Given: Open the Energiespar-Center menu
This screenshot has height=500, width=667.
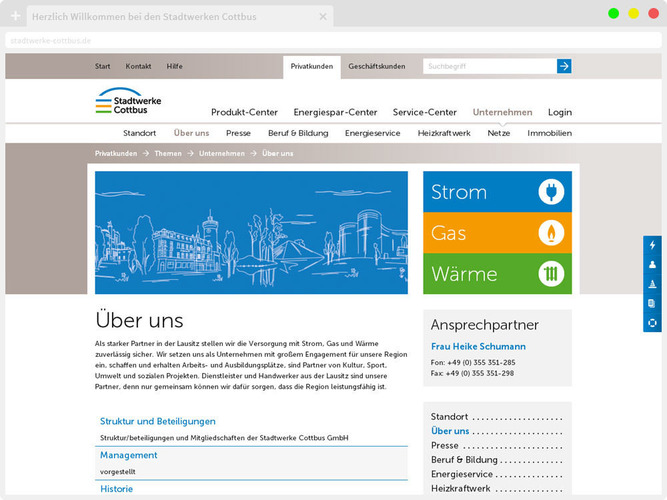Looking at the screenshot, I should tap(335, 112).
